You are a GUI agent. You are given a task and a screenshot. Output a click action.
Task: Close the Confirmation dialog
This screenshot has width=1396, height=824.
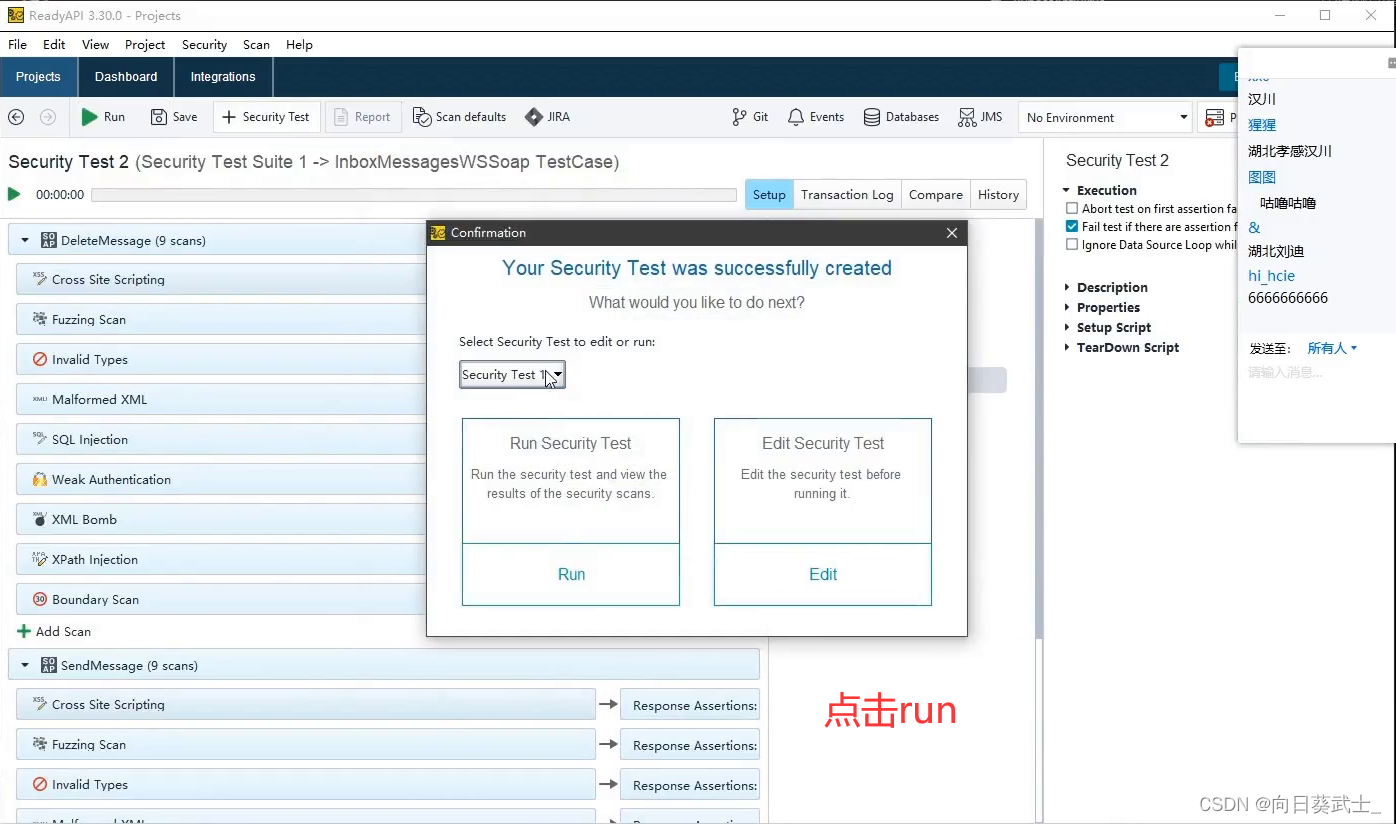[x=952, y=233]
